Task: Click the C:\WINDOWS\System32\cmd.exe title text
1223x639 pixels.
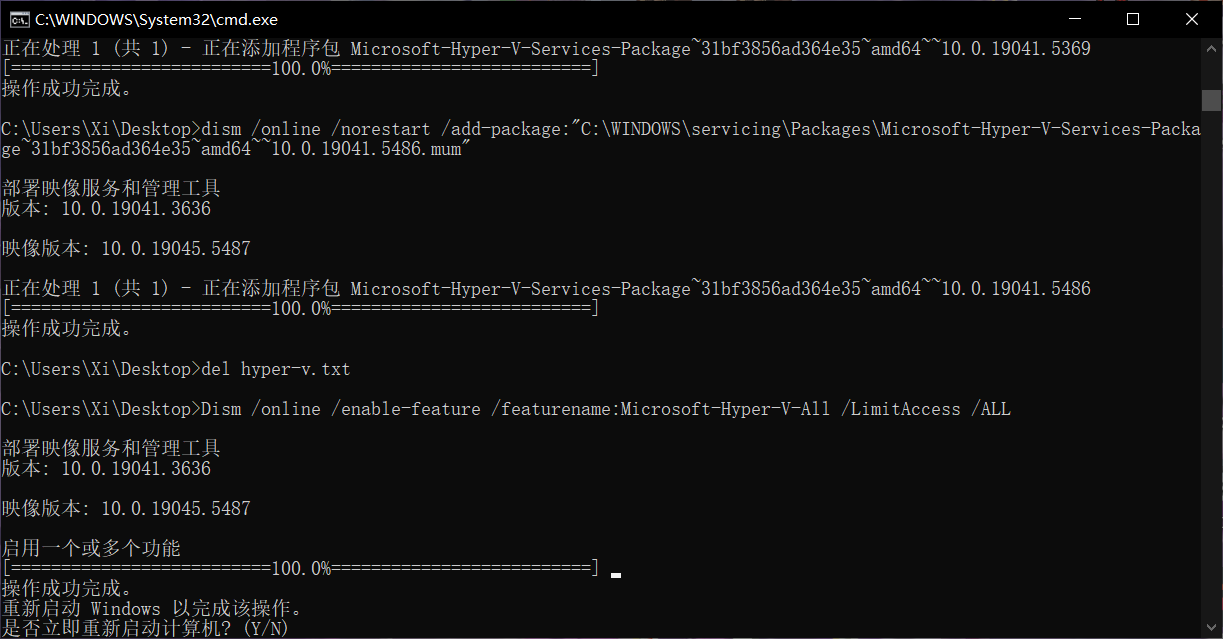Action: click(157, 19)
